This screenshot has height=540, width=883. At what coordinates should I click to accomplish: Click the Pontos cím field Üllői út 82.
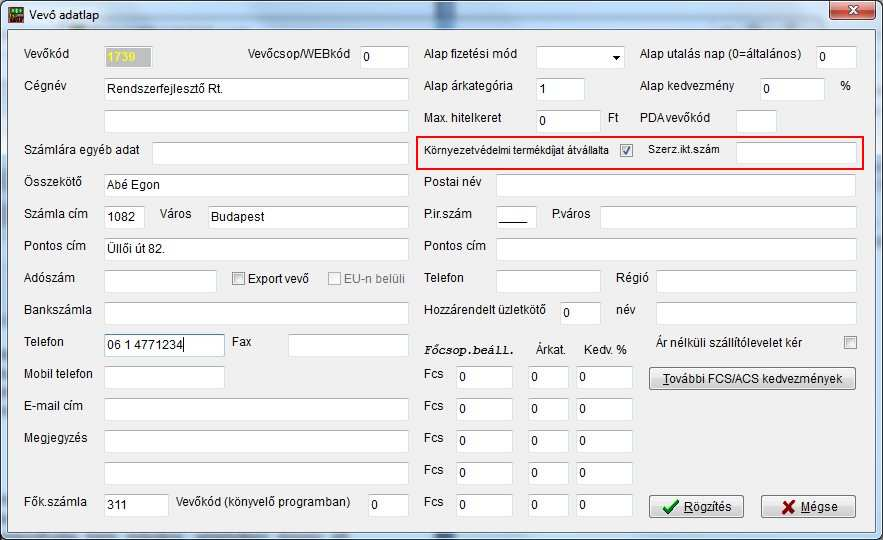[257, 249]
